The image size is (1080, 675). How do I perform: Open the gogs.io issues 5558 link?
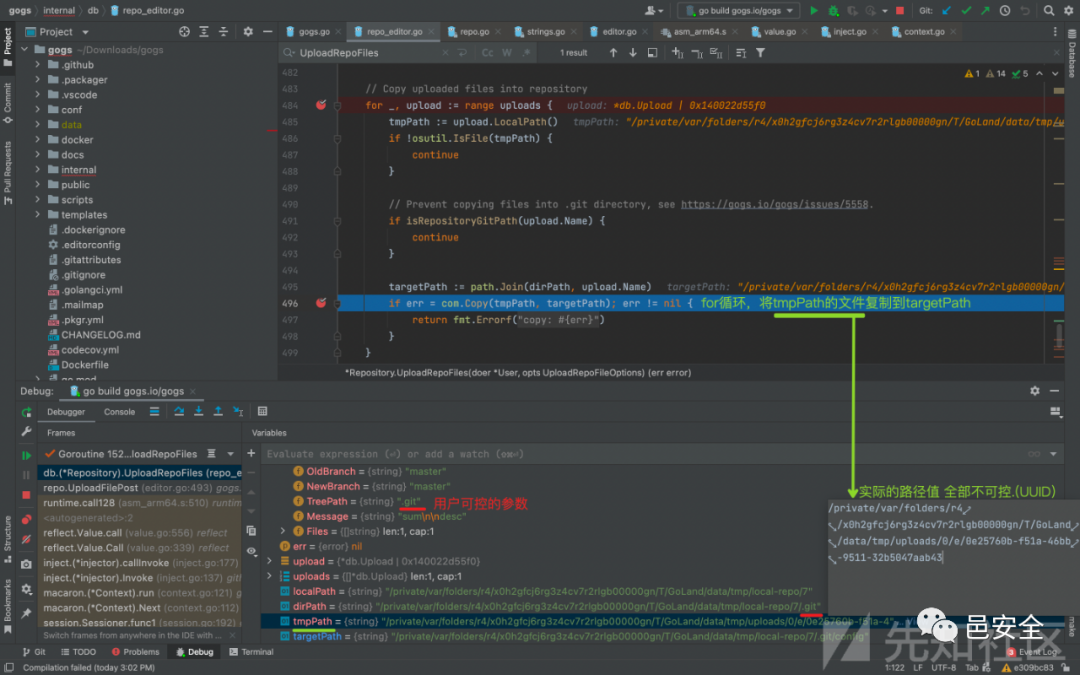[775, 204]
